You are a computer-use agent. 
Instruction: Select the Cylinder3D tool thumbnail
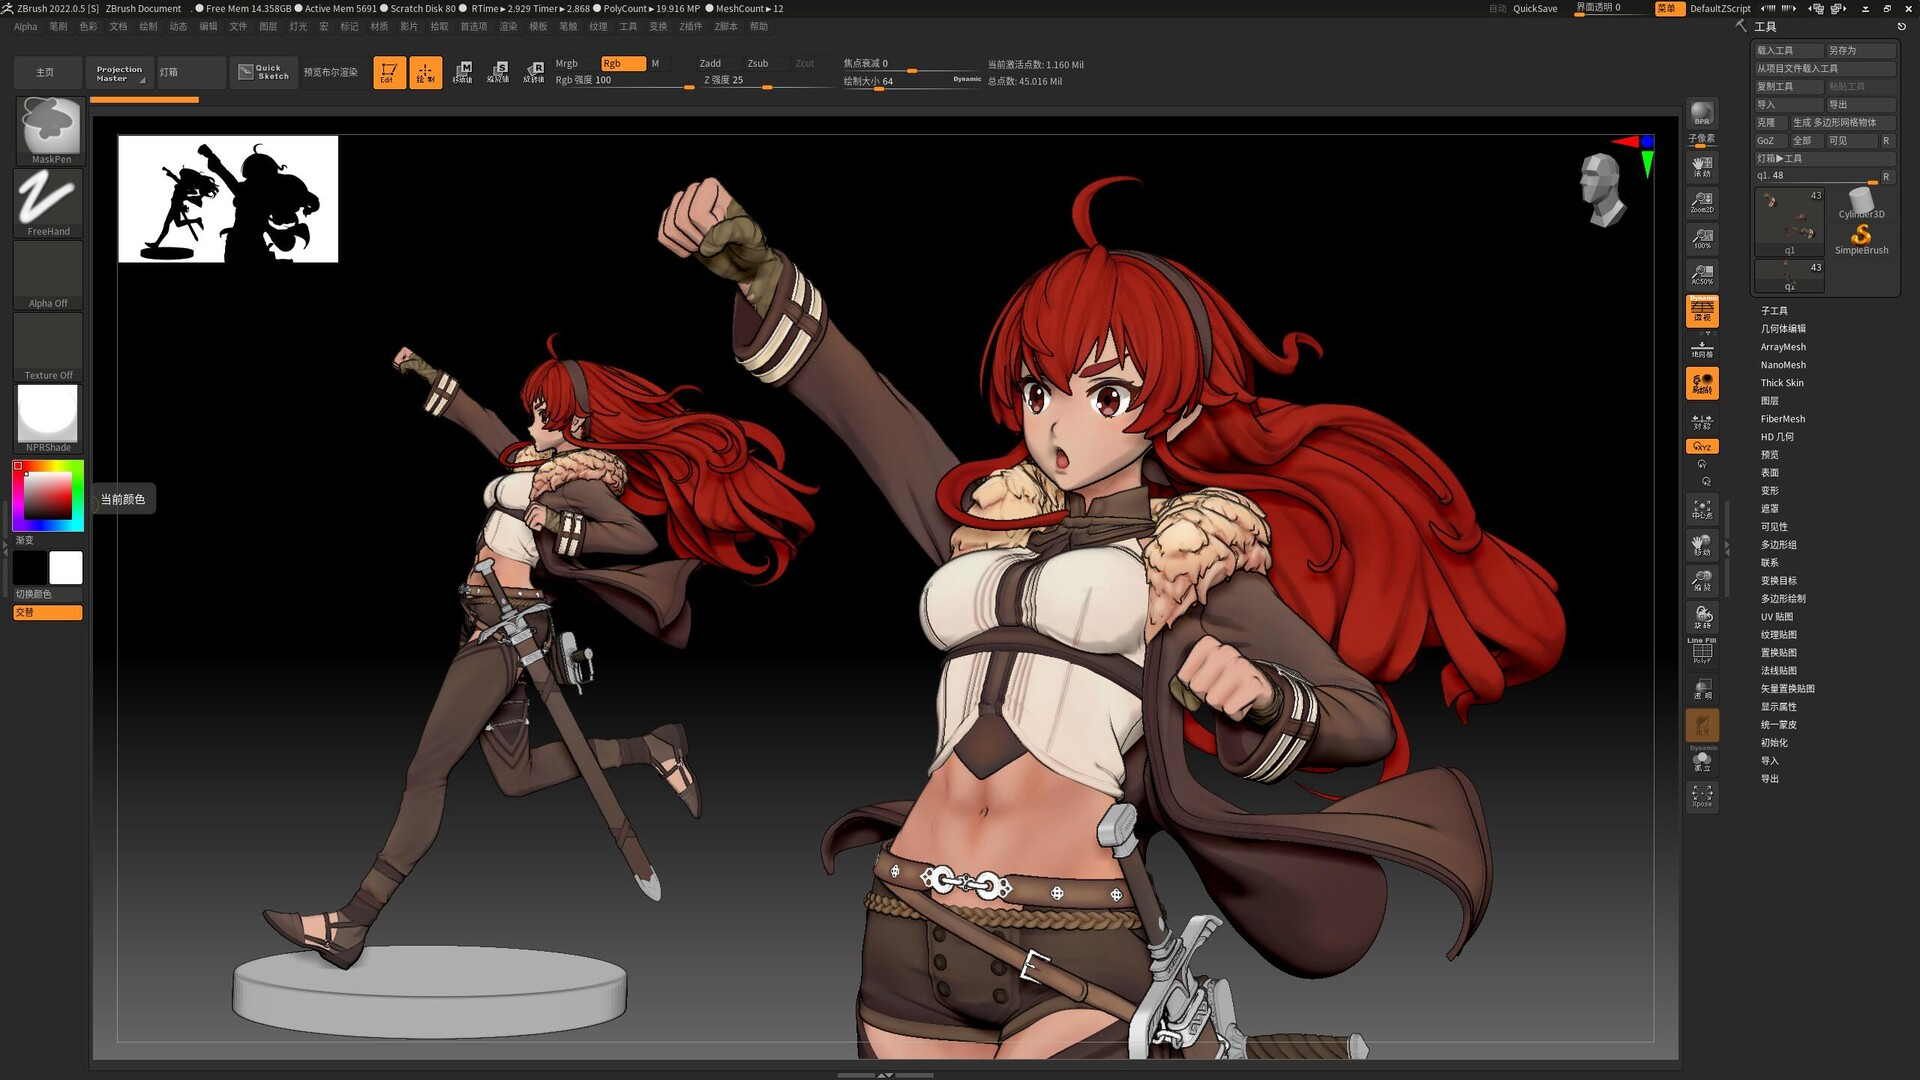(x=1861, y=204)
